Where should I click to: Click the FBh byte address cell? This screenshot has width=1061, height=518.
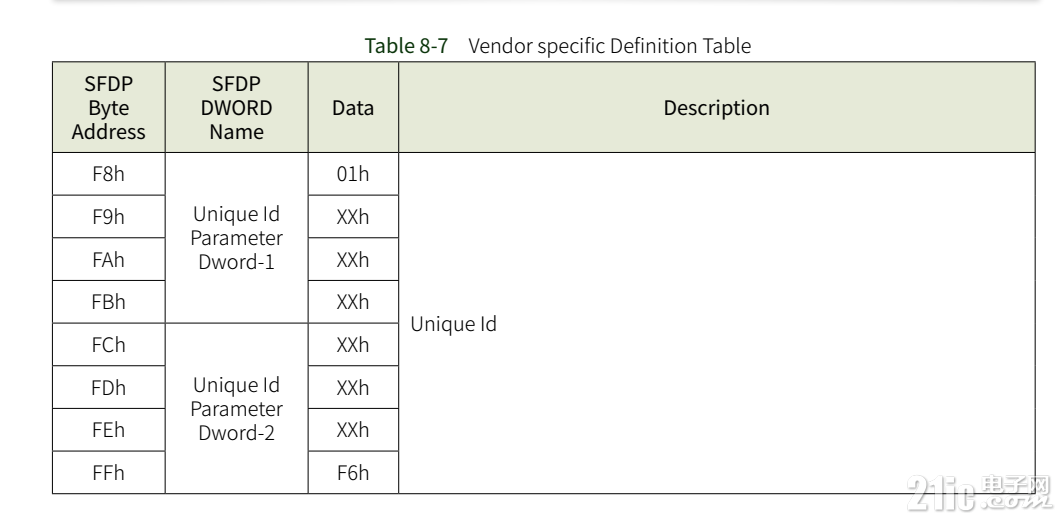coord(109,302)
